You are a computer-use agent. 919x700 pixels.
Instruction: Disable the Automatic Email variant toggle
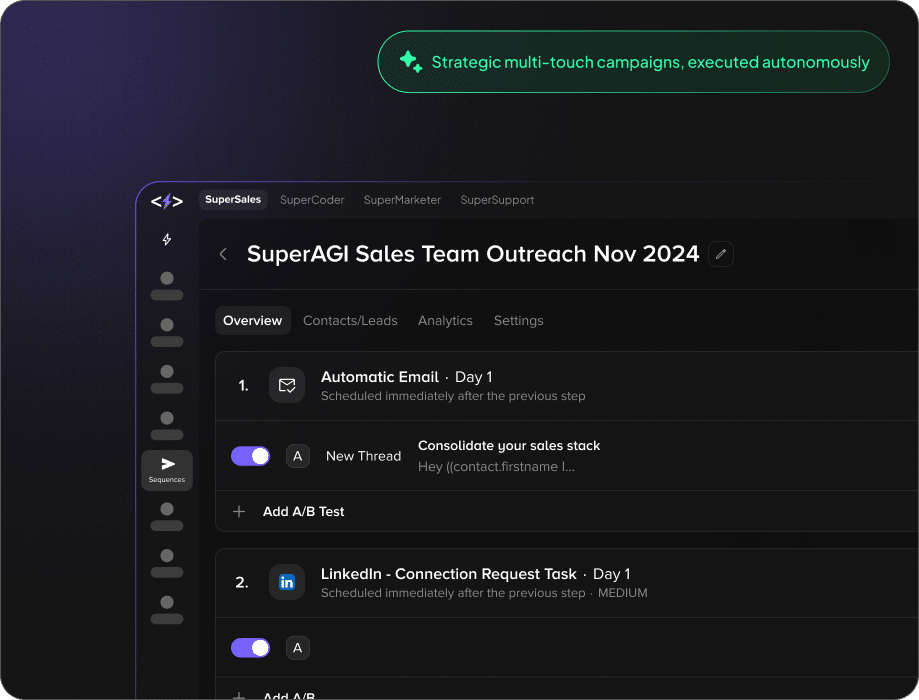pos(250,456)
